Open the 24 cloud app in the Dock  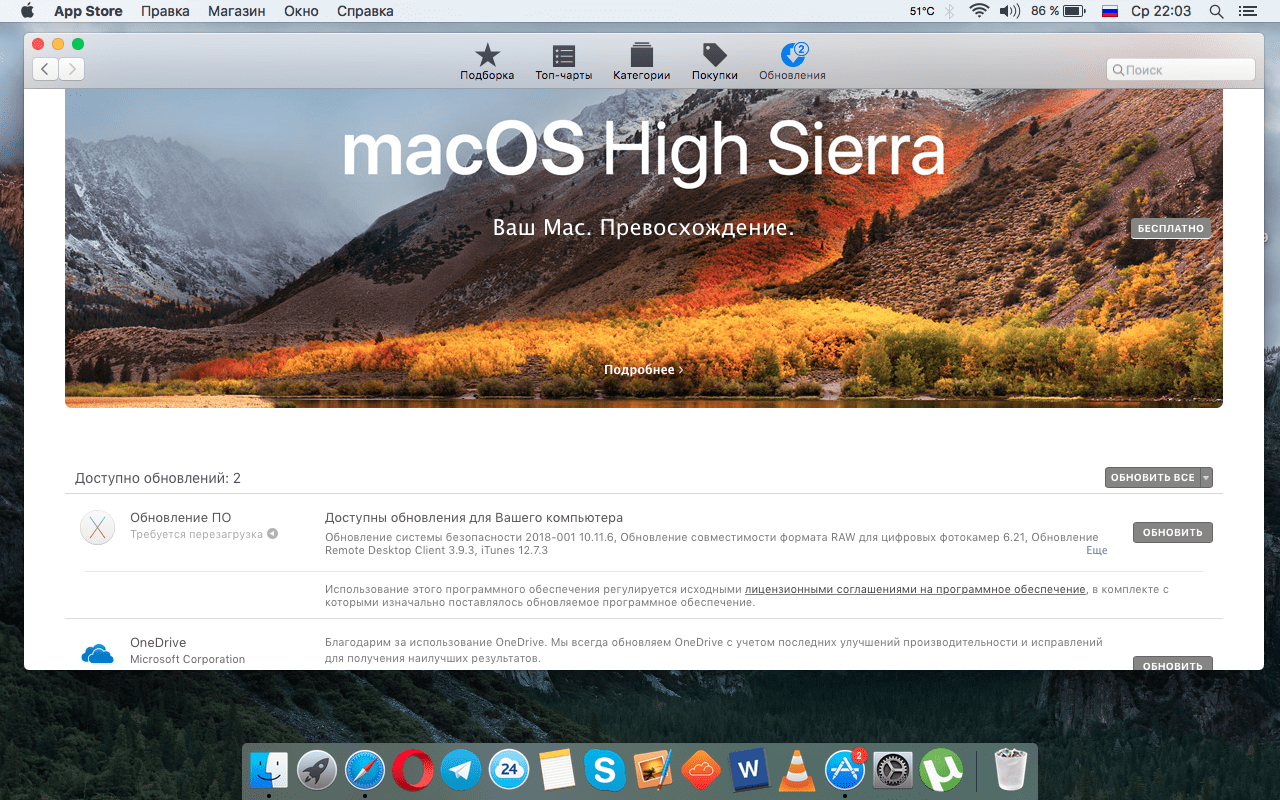tap(509, 770)
